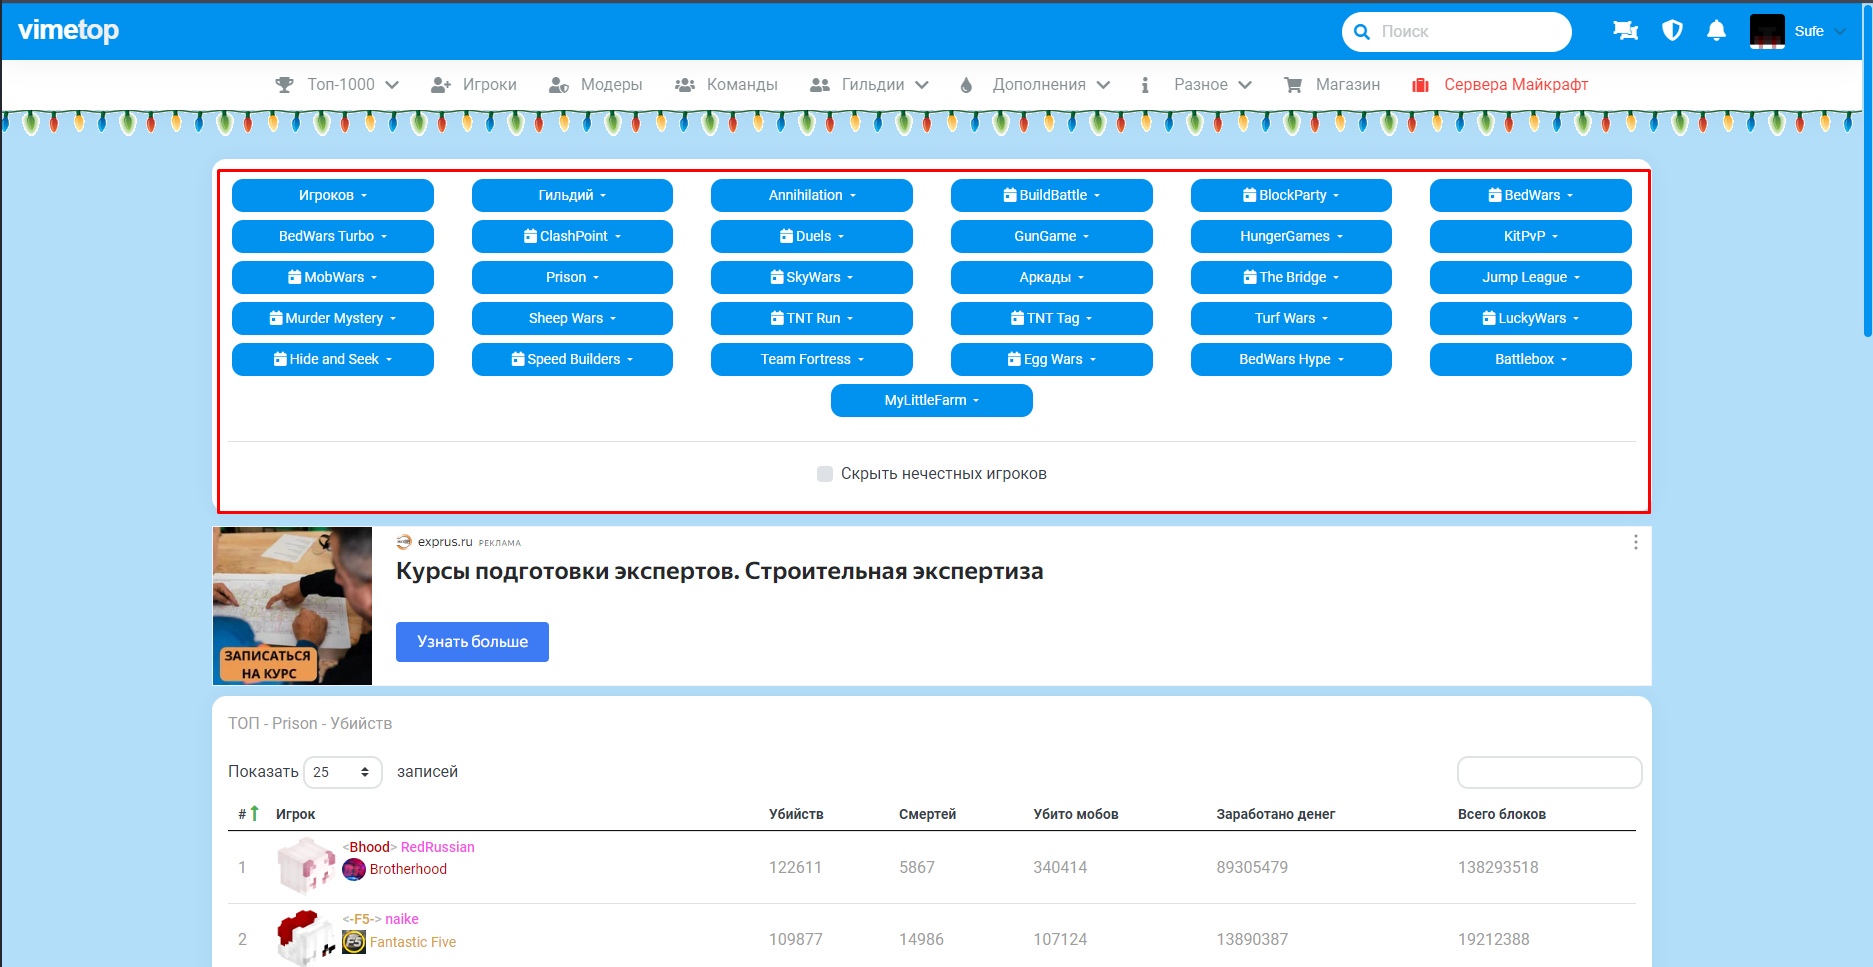Click the Brotherhood guild icon

tap(354, 869)
